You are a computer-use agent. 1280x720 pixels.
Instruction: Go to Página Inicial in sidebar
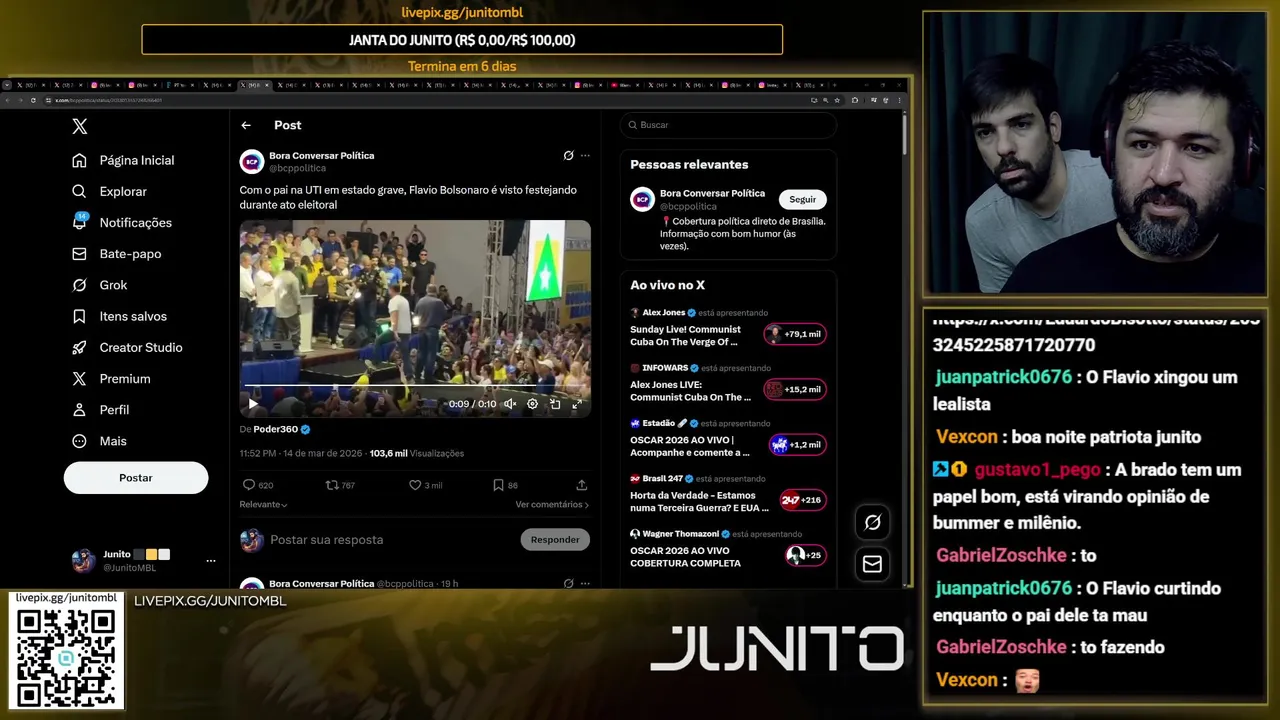123,160
